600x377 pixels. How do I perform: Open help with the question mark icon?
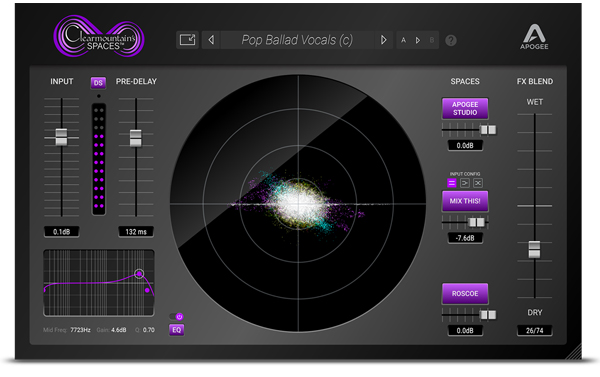[x=451, y=40]
